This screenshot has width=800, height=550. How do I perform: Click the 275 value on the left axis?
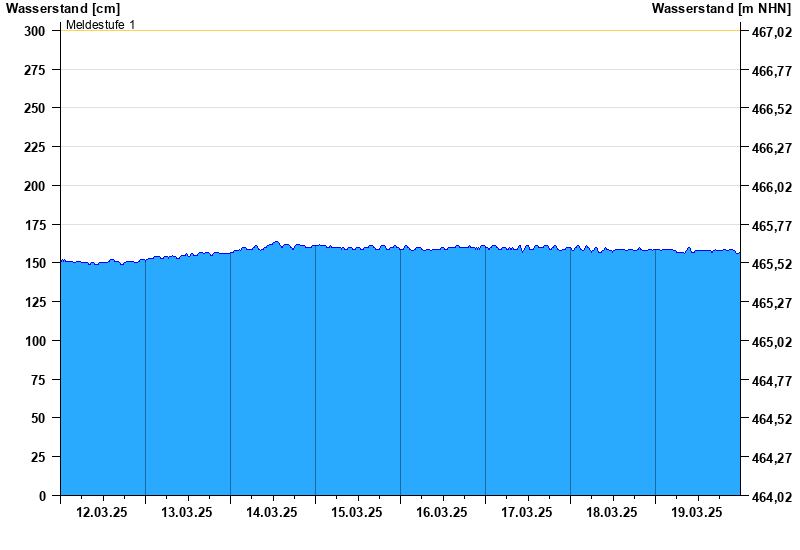tap(35, 70)
